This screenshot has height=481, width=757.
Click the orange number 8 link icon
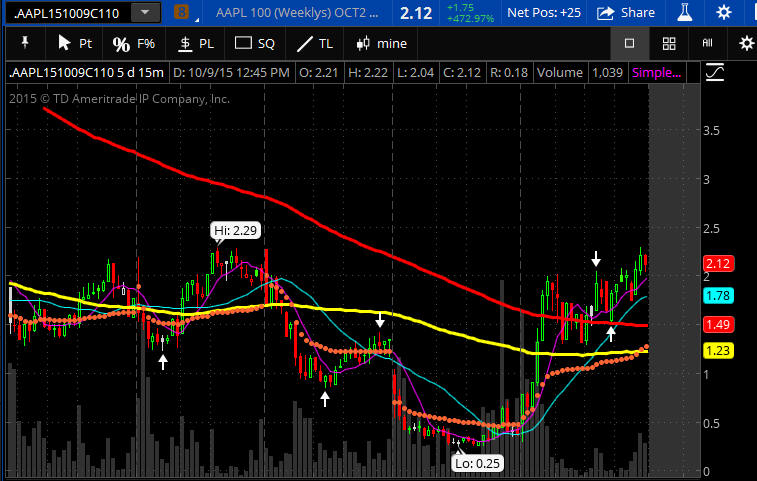click(181, 12)
